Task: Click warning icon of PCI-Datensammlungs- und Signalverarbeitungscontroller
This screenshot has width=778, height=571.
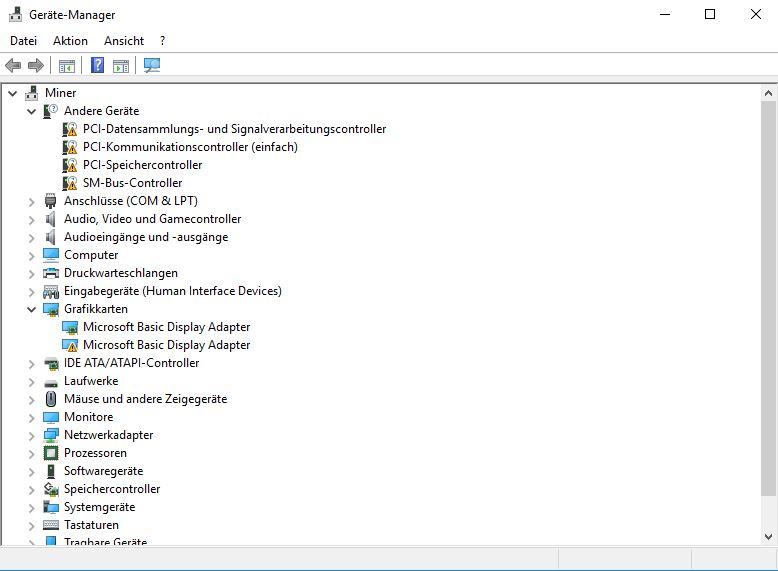Action: 70,129
